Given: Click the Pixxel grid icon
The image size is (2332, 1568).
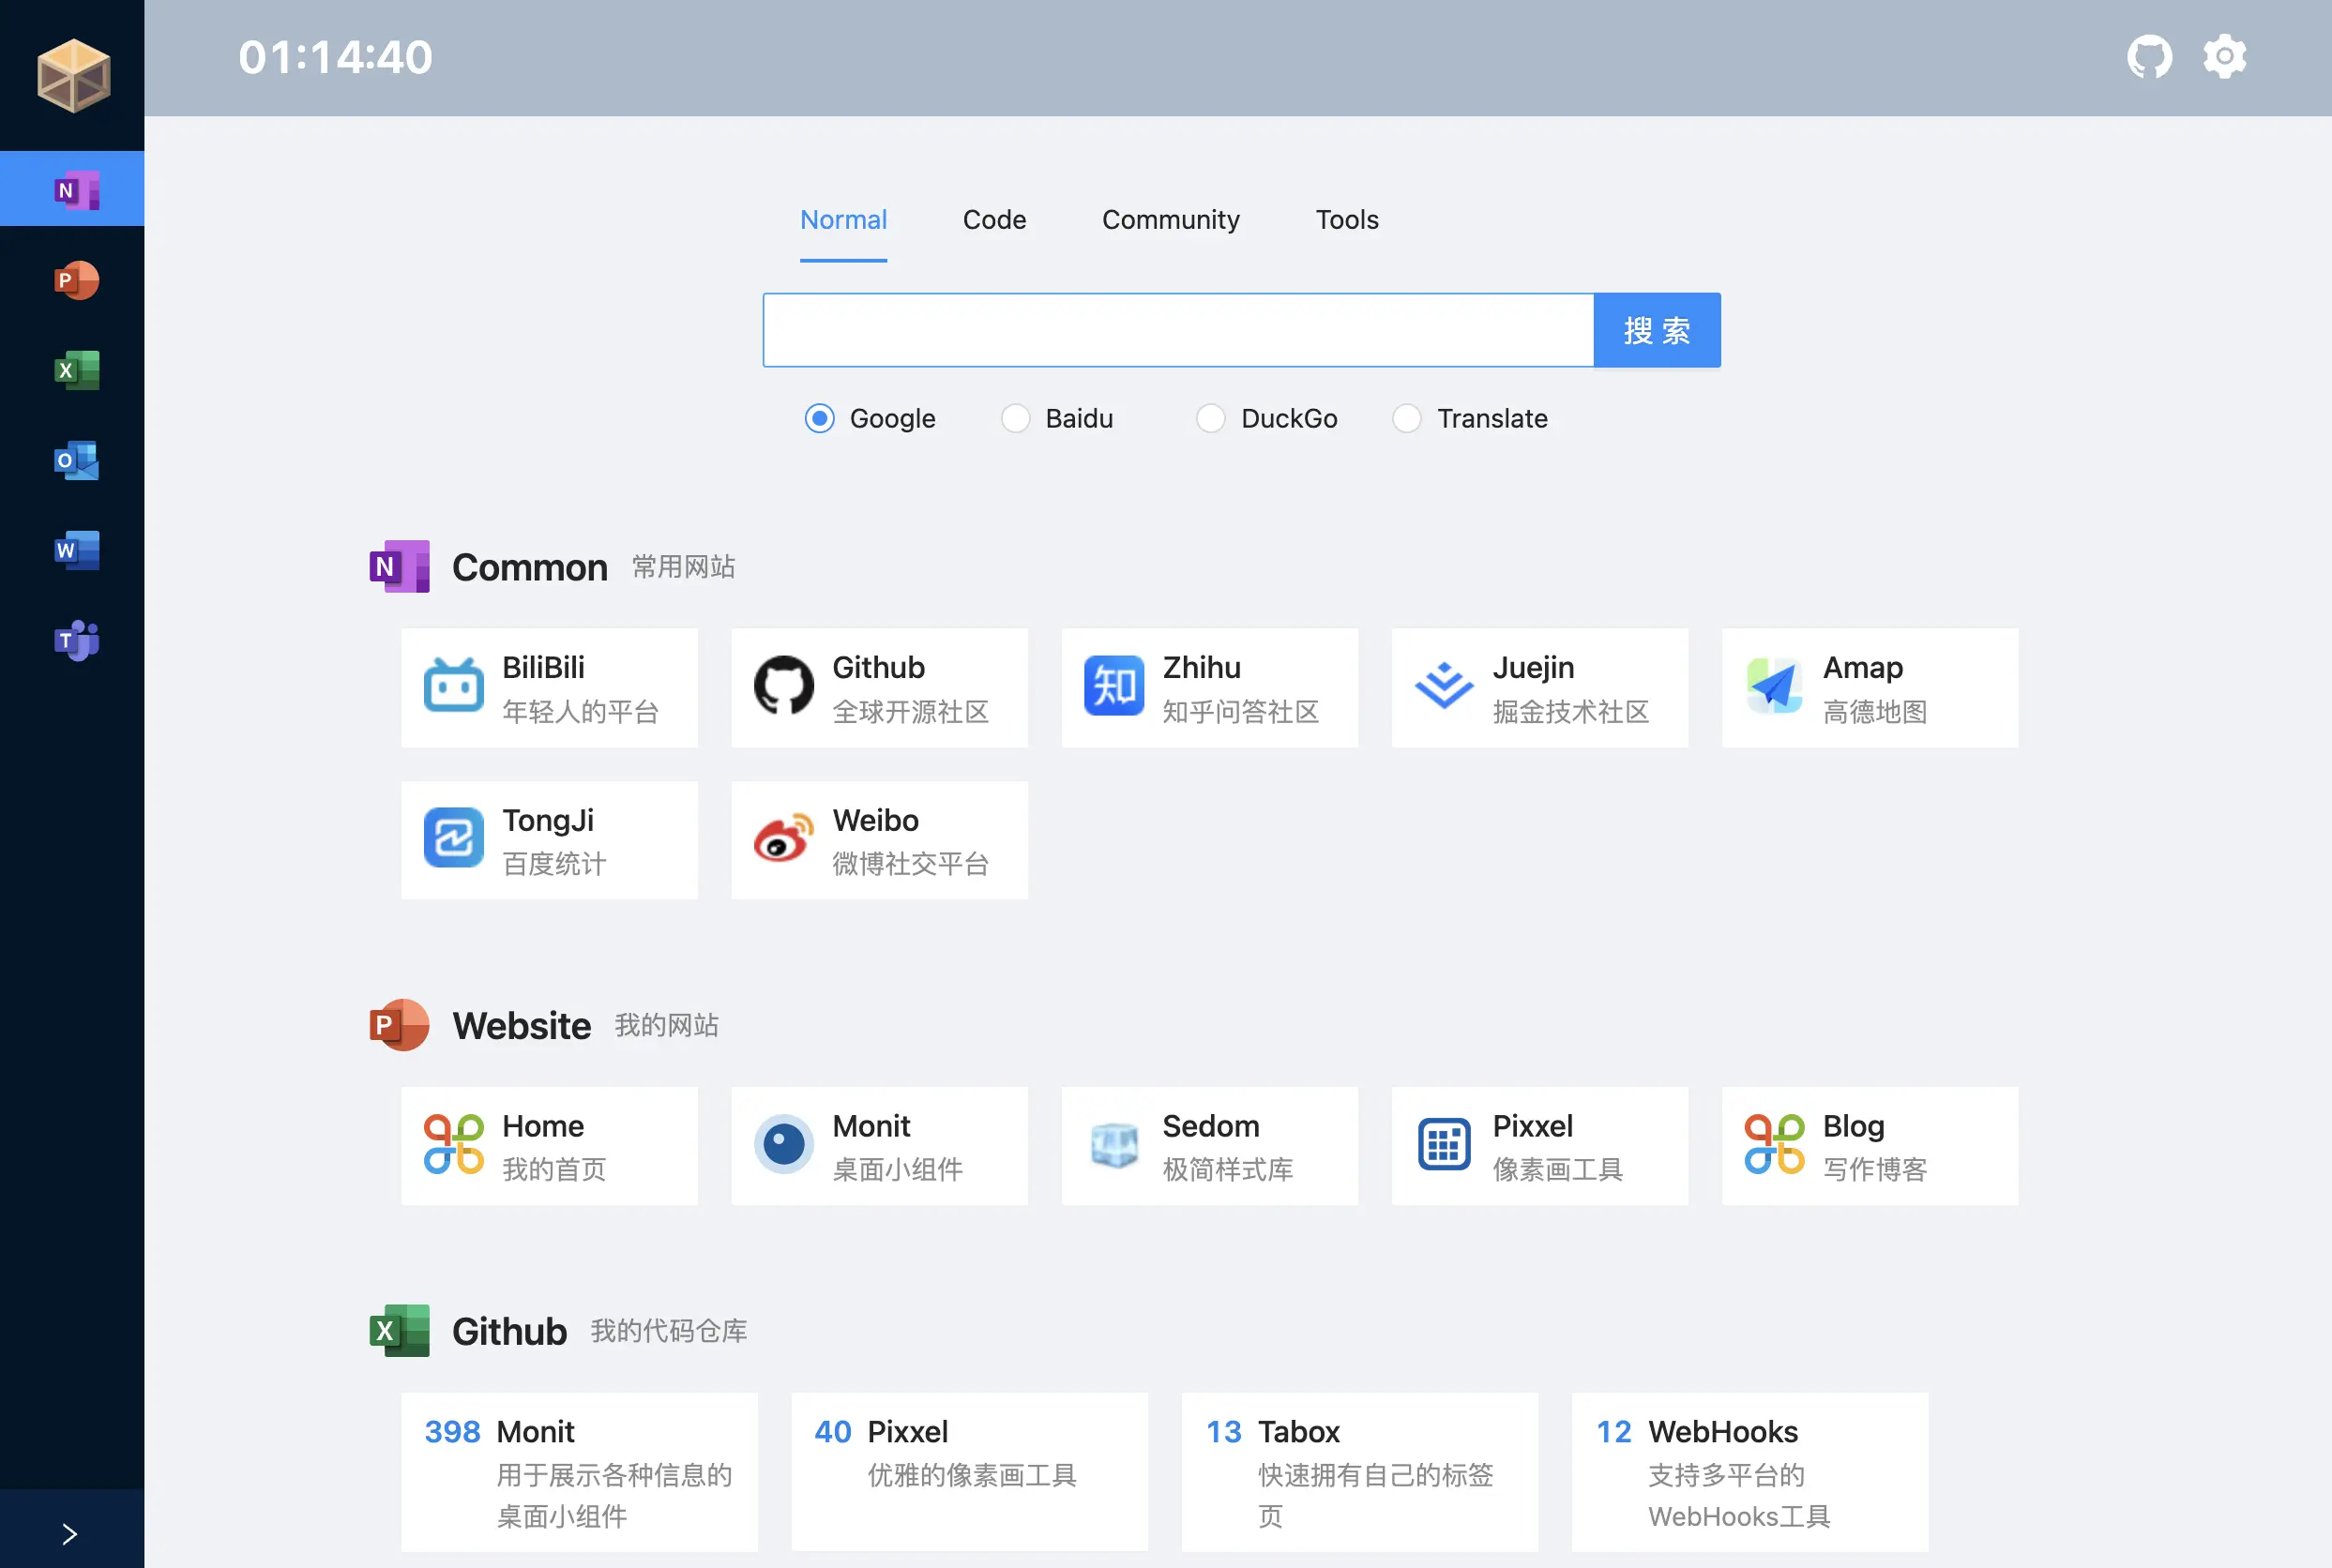Looking at the screenshot, I should (1443, 1144).
